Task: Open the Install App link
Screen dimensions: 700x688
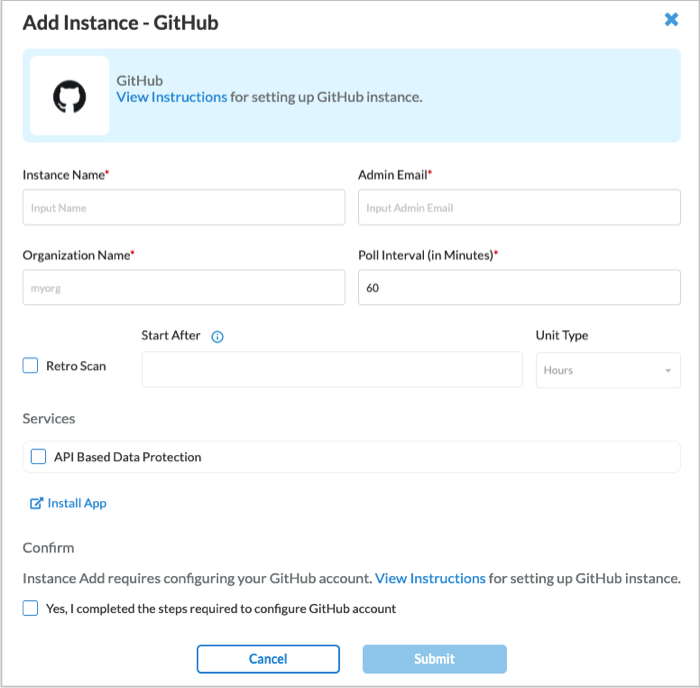Action: (77, 503)
